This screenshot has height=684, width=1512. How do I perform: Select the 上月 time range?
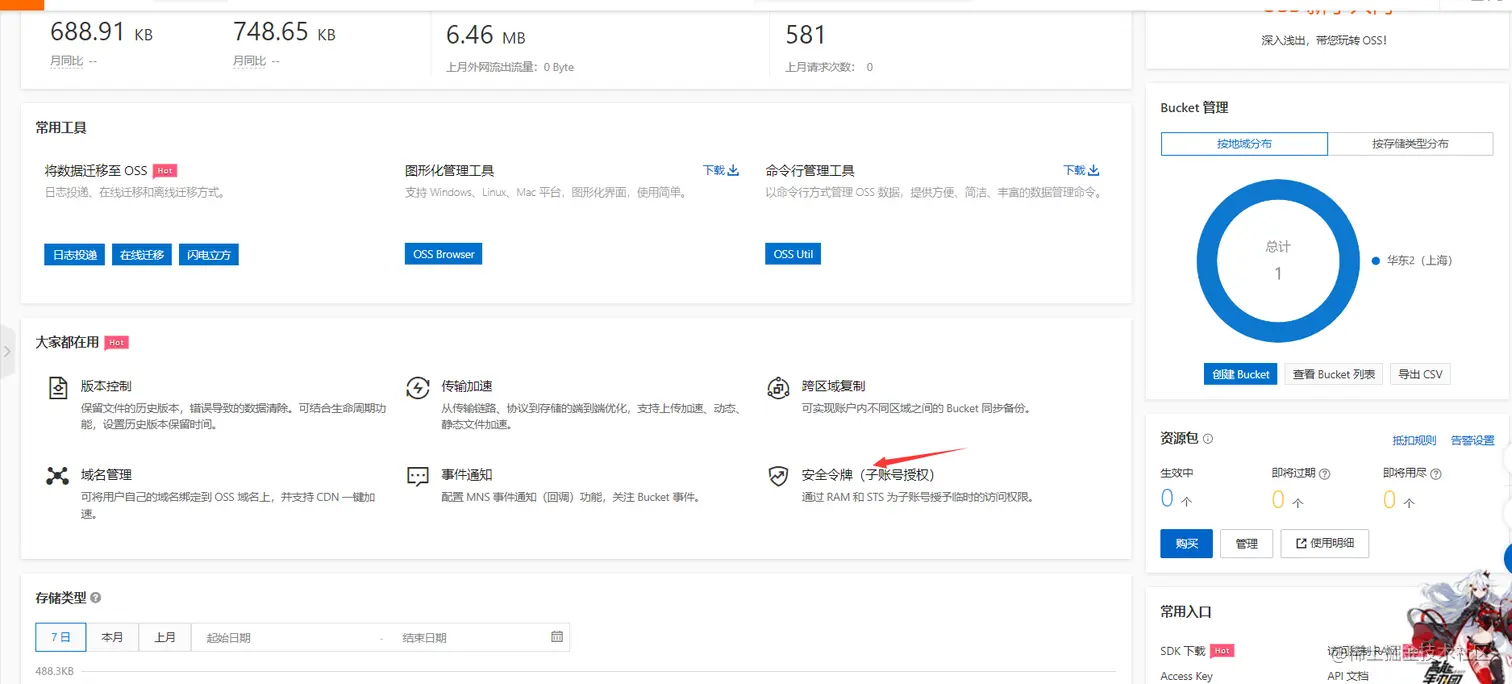click(164, 637)
